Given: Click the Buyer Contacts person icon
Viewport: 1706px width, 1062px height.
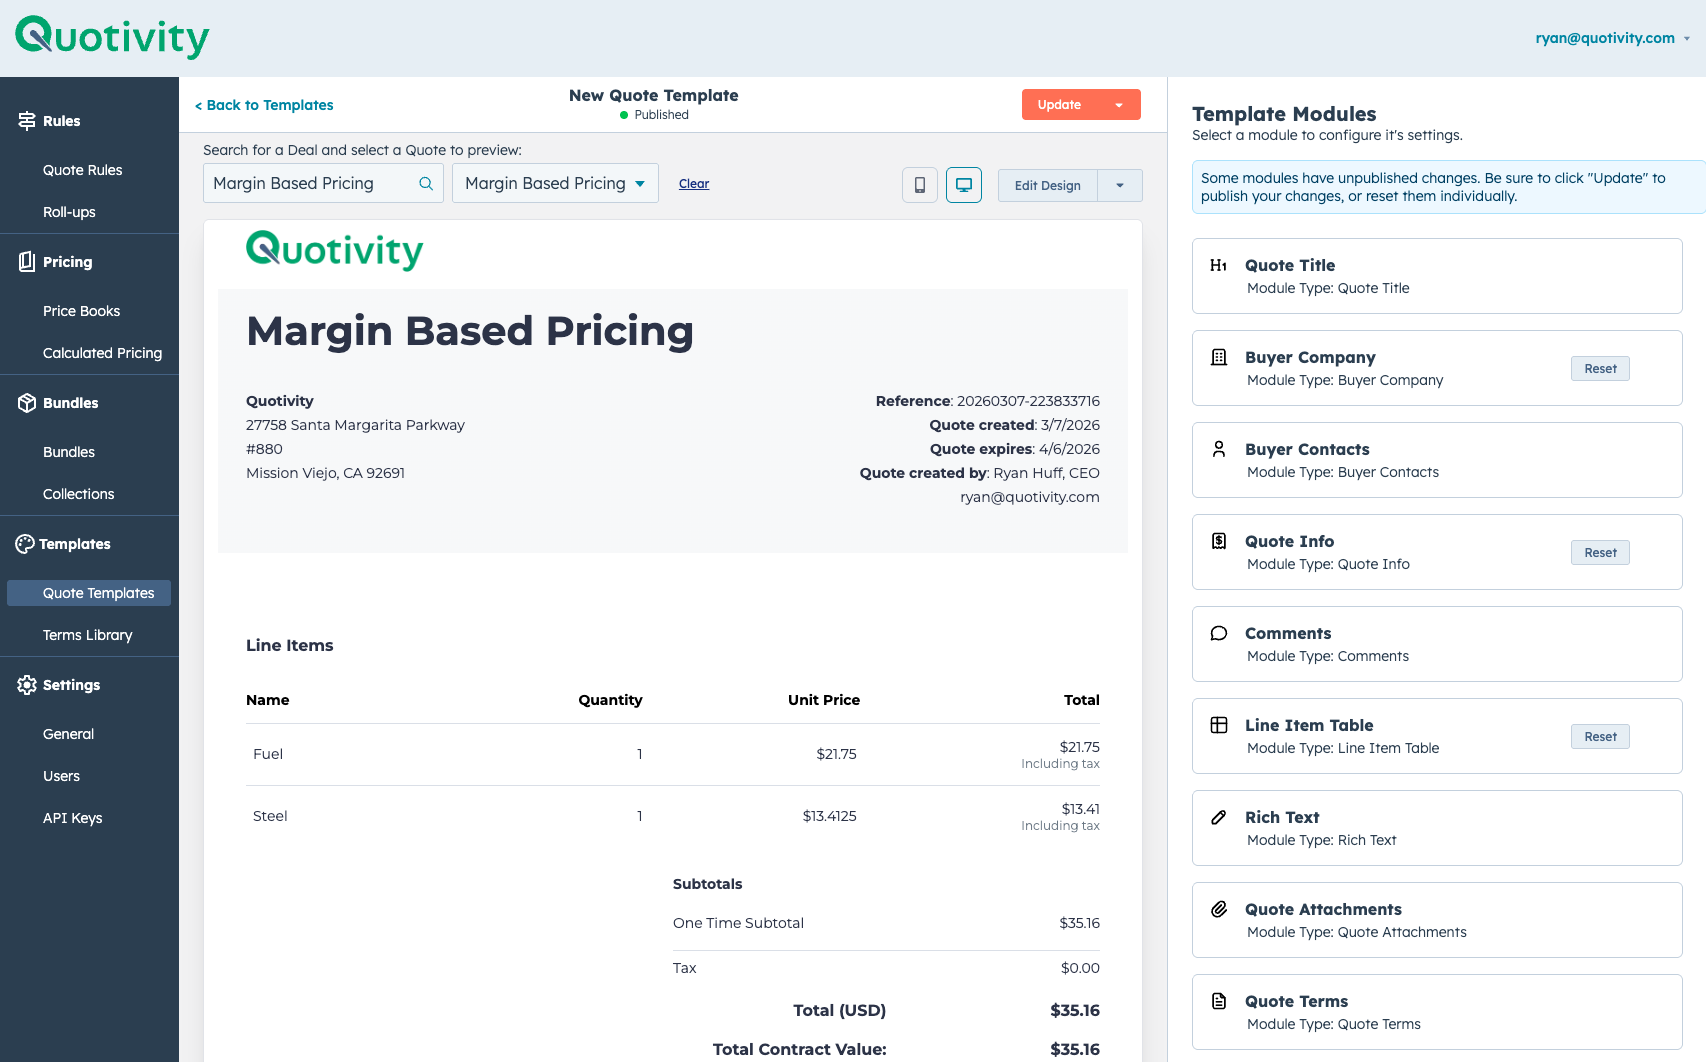Looking at the screenshot, I should pos(1218,449).
